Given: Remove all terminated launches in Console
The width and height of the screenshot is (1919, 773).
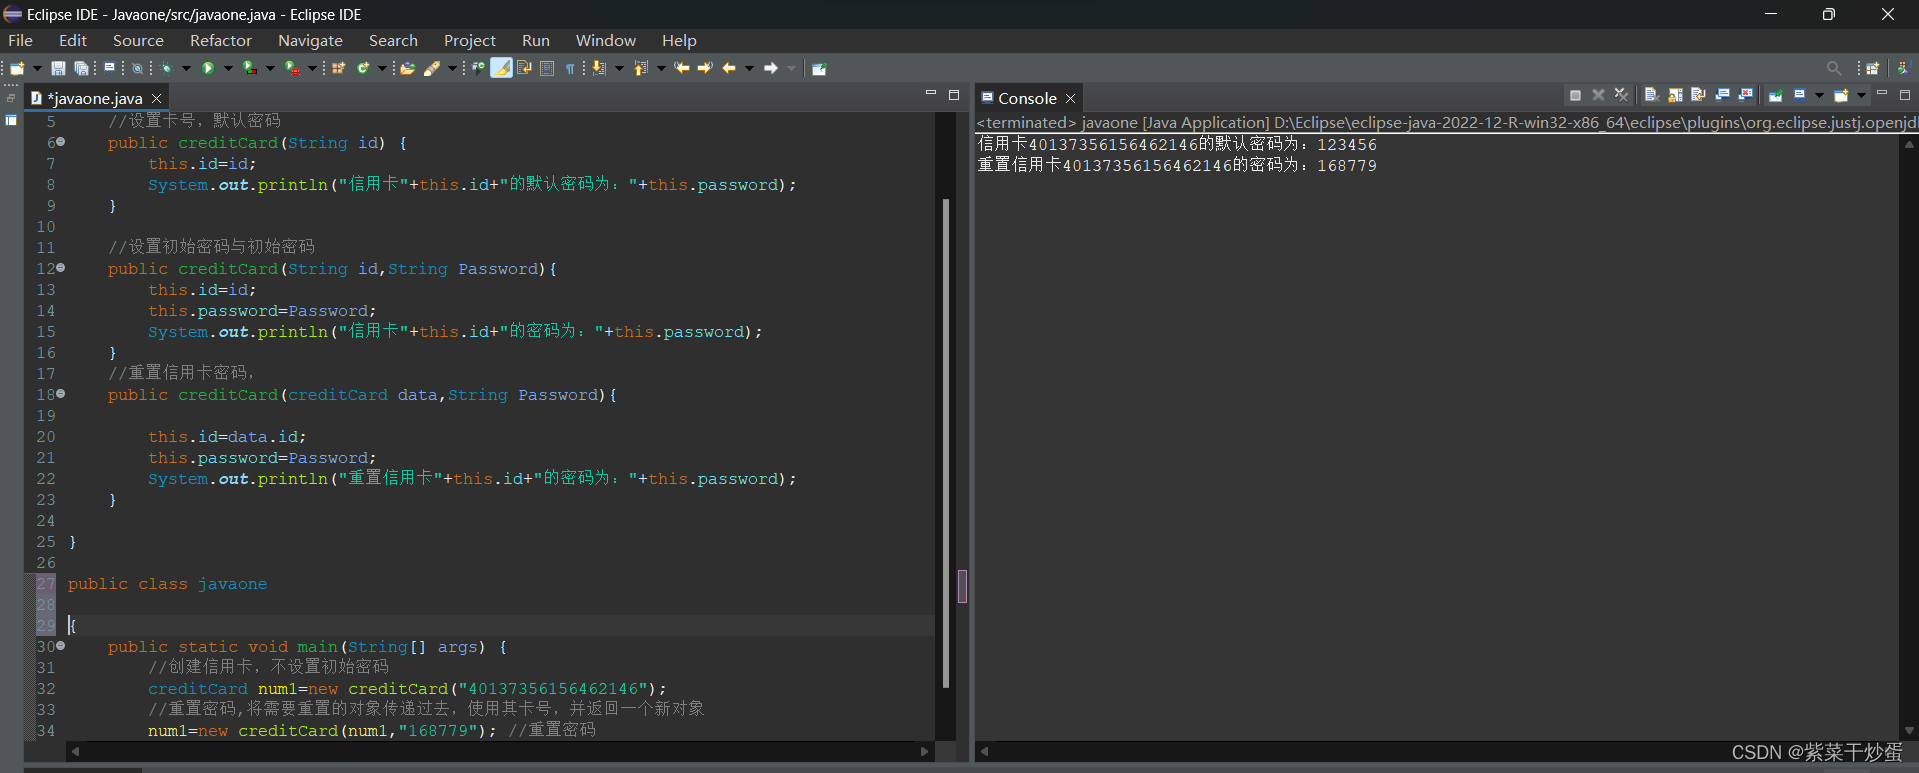Looking at the screenshot, I should (1621, 95).
